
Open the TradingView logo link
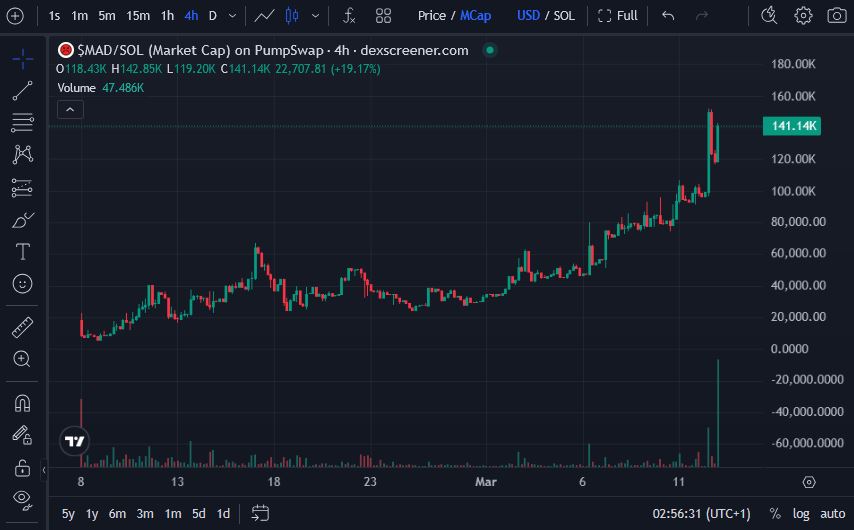[75, 441]
